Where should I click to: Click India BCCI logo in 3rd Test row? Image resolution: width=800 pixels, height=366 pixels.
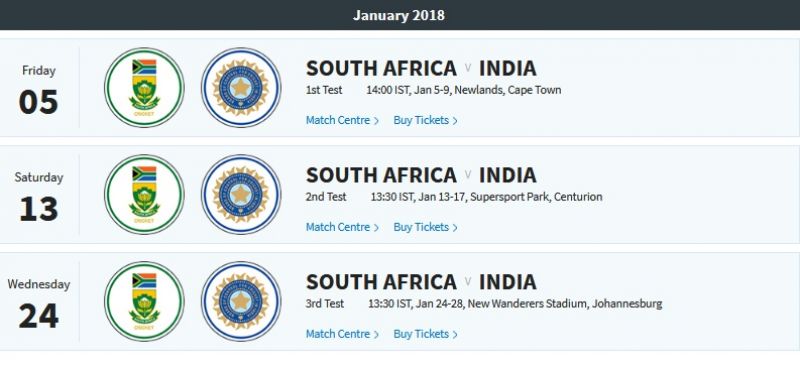pyautogui.click(x=241, y=301)
